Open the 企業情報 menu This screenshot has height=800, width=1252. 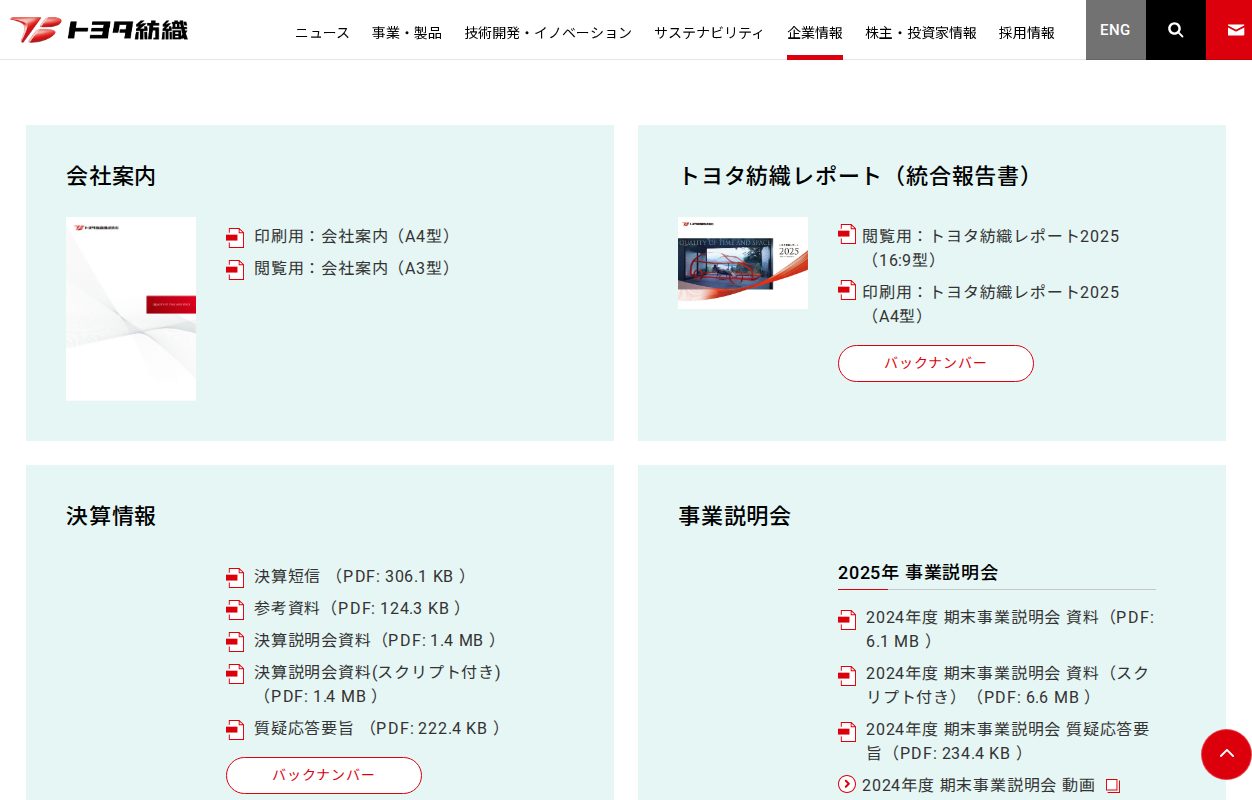(x=815, y=32)
